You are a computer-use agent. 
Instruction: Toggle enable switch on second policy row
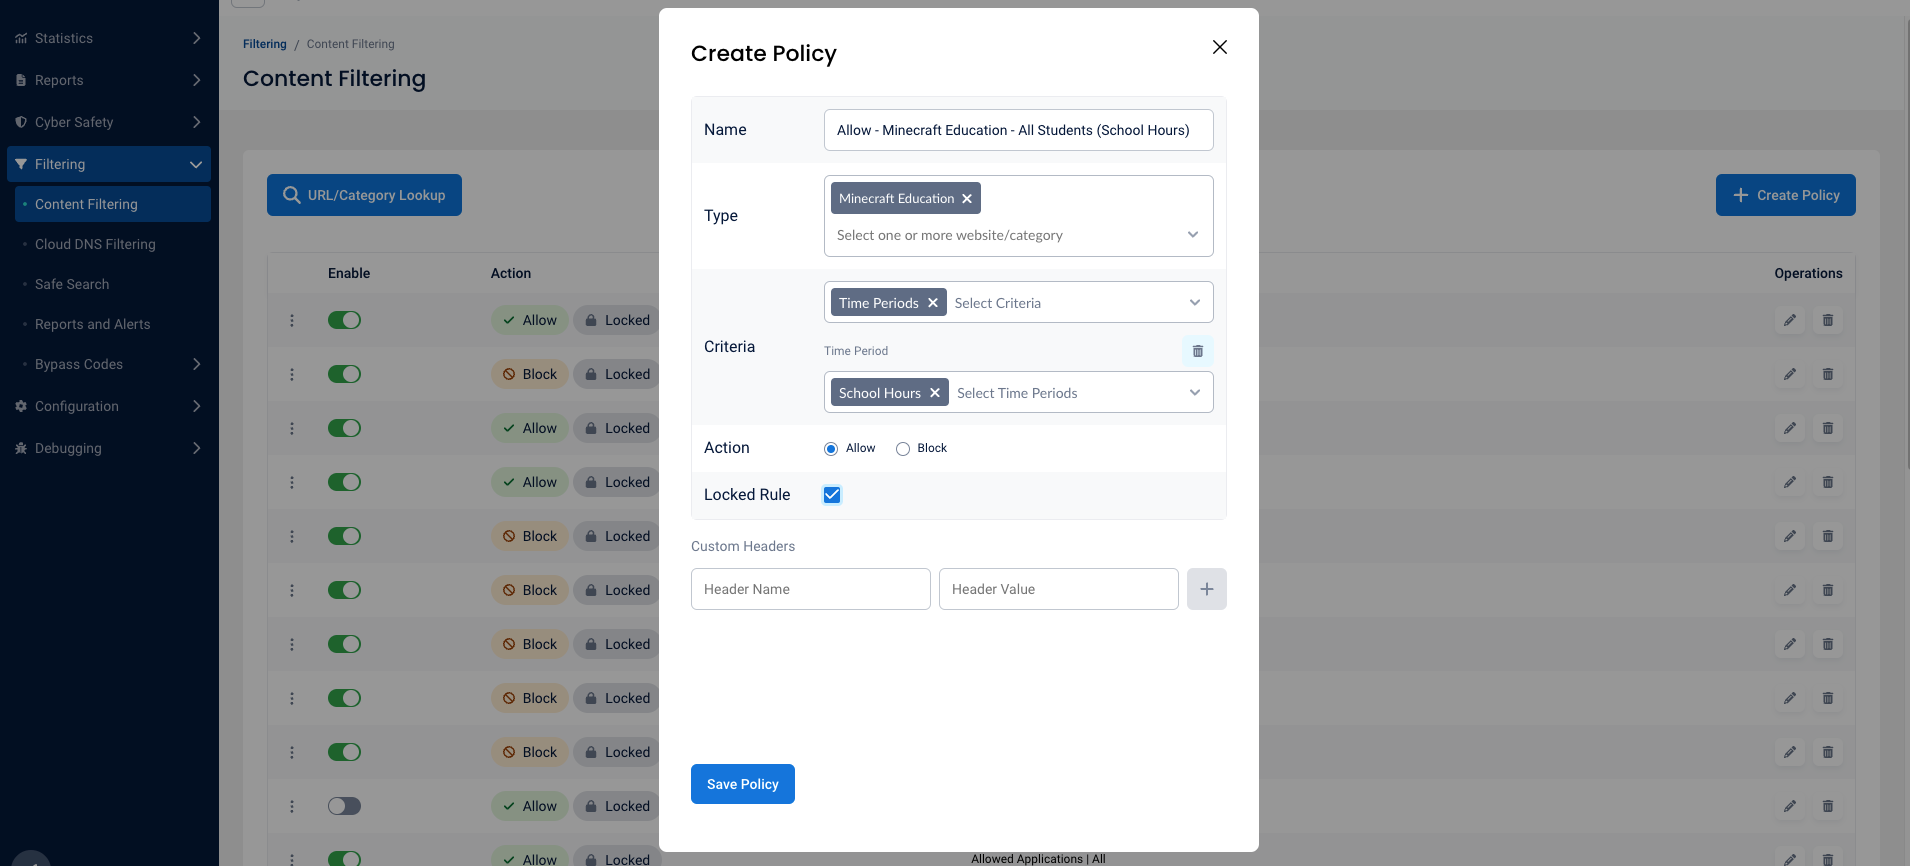point(345,374)
